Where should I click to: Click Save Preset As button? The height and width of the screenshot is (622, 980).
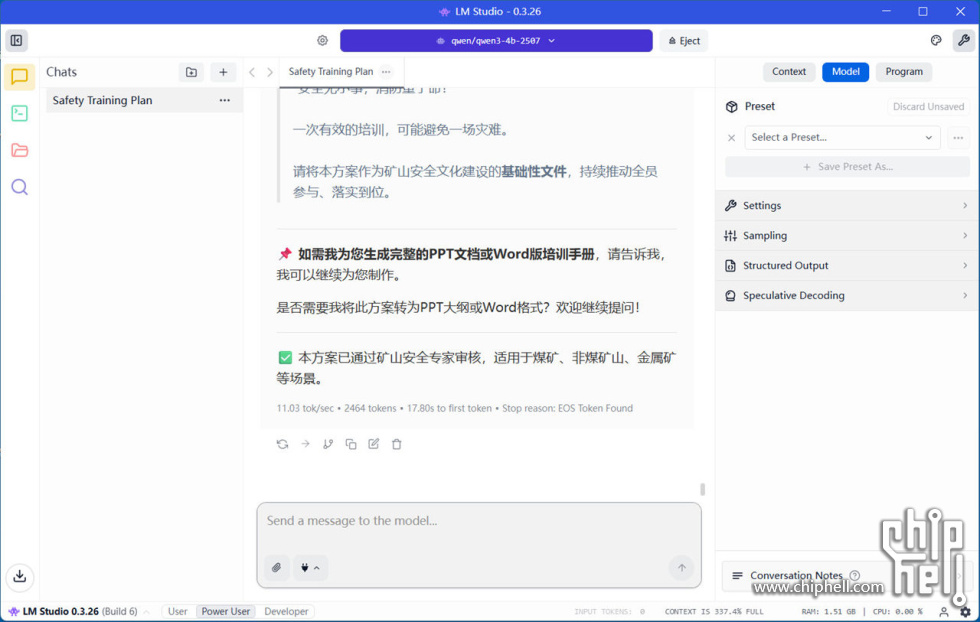tap(847, 167)
